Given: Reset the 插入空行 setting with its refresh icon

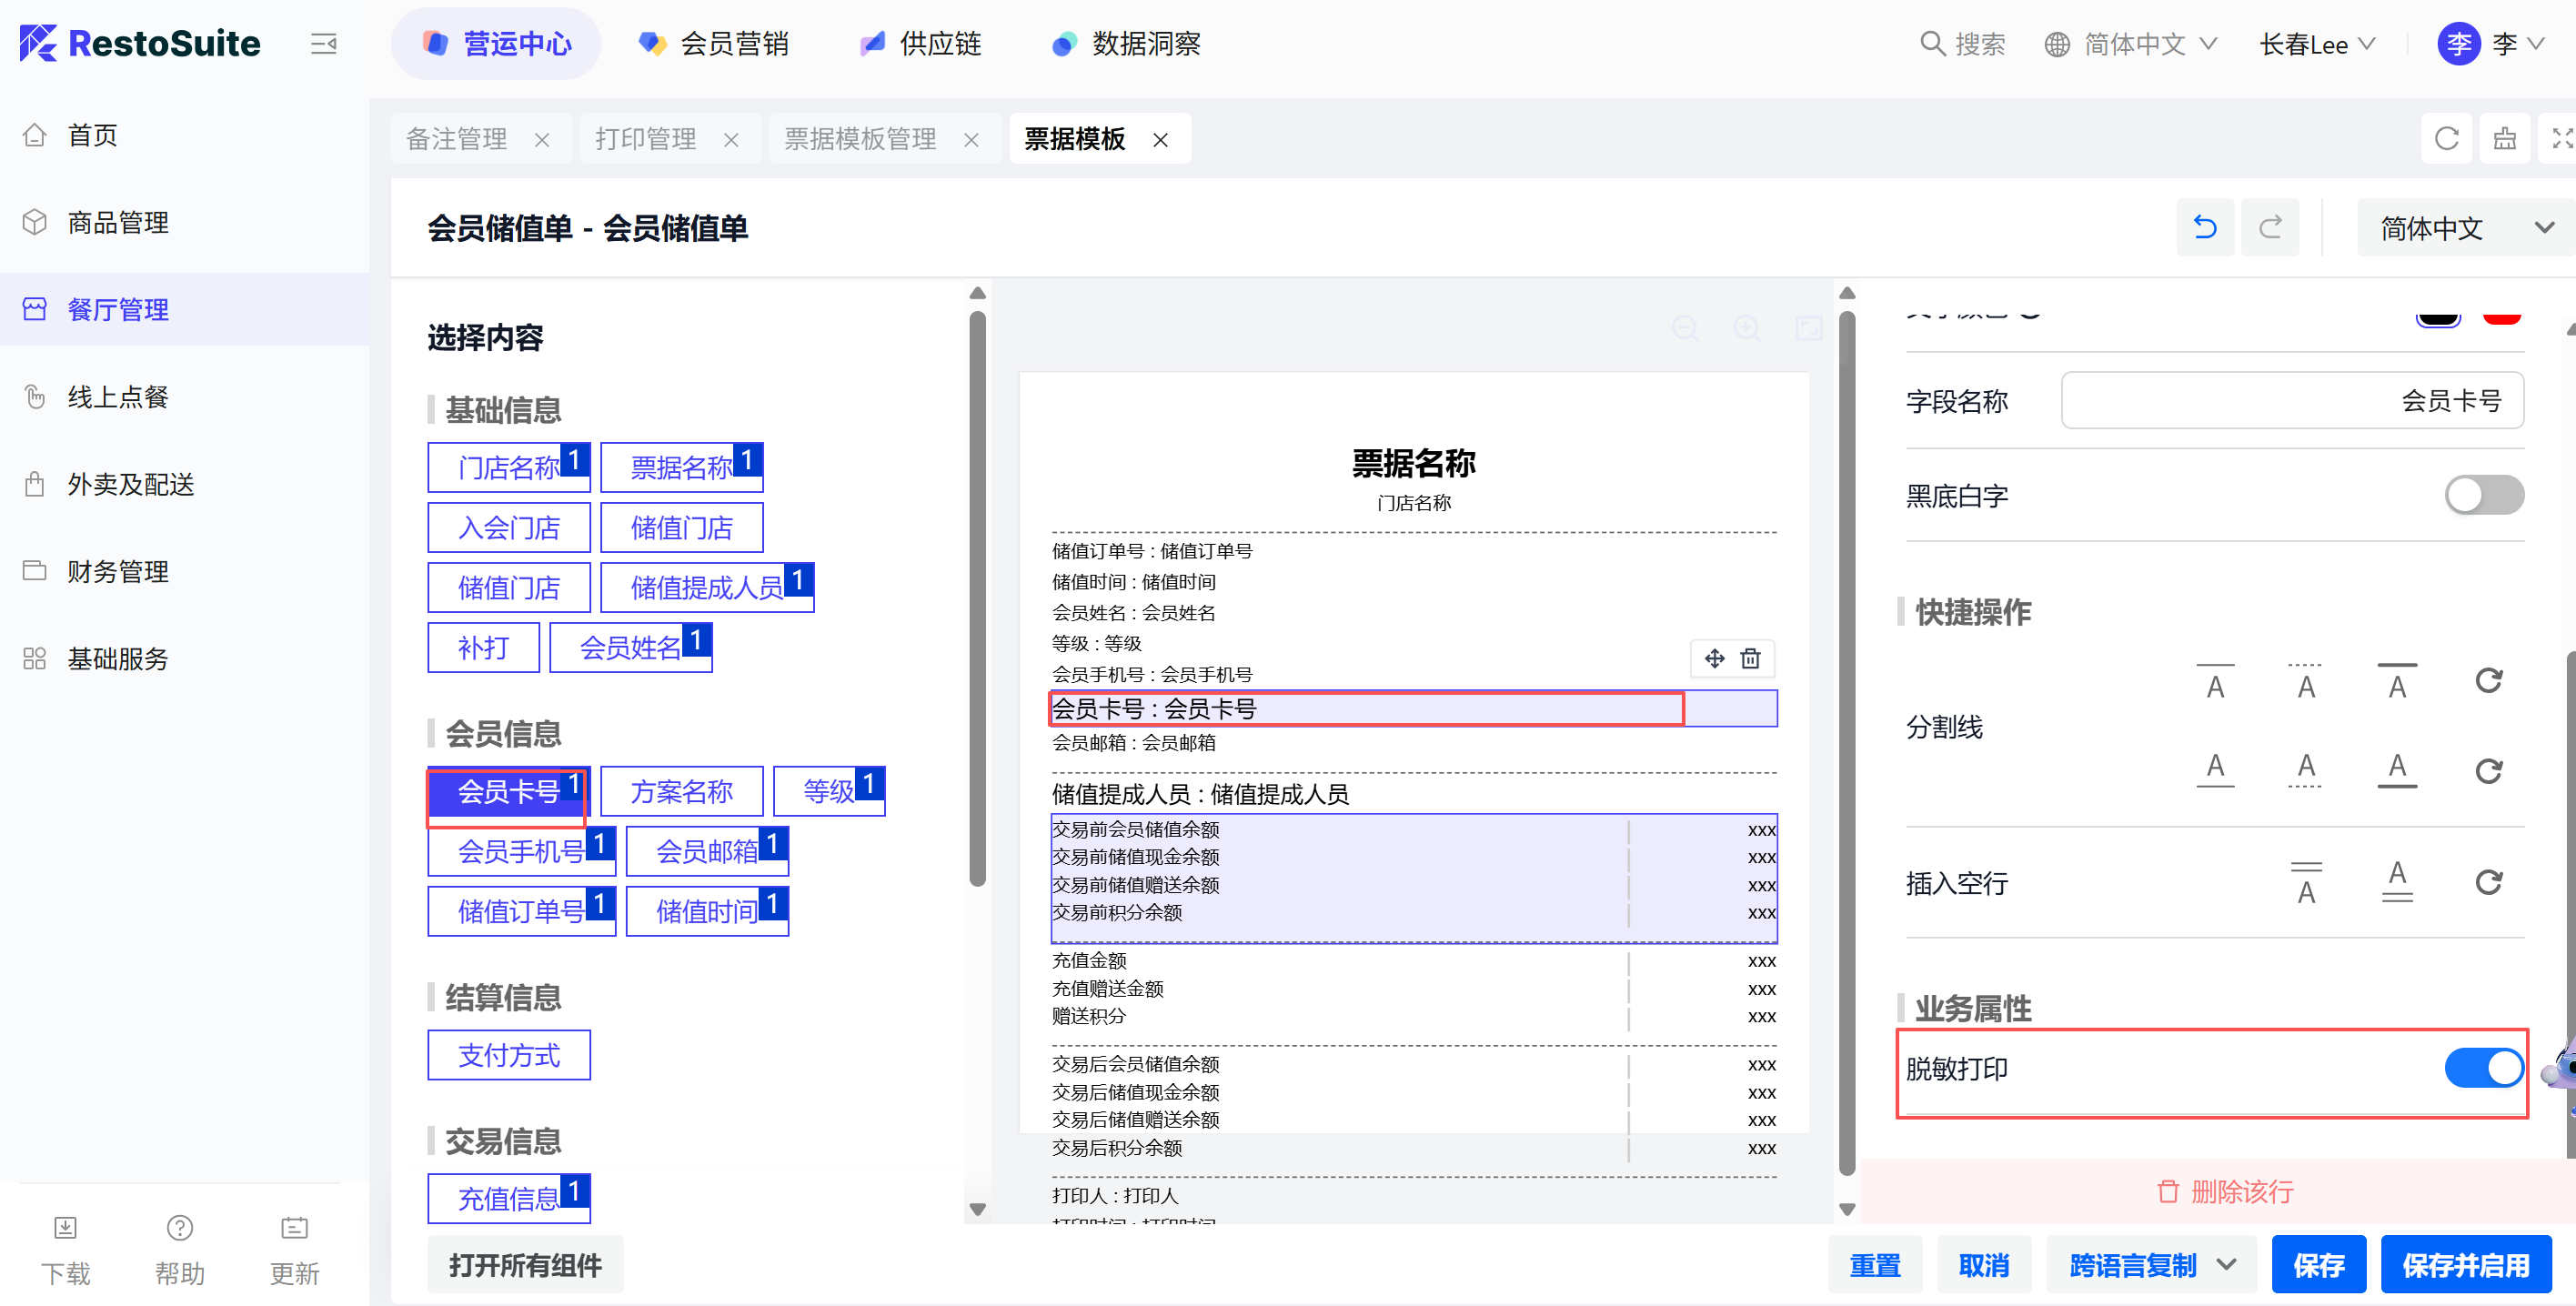Looking at the screenshot, I should coord(2488,882).
